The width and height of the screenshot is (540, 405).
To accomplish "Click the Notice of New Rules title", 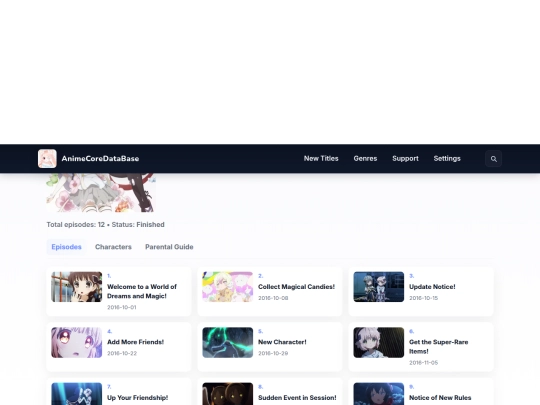I will pos(440,397).
